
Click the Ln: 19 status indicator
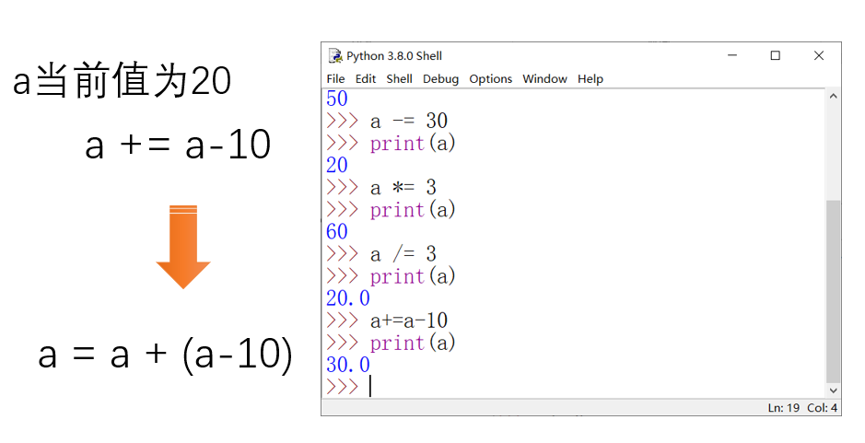[783, 408]
